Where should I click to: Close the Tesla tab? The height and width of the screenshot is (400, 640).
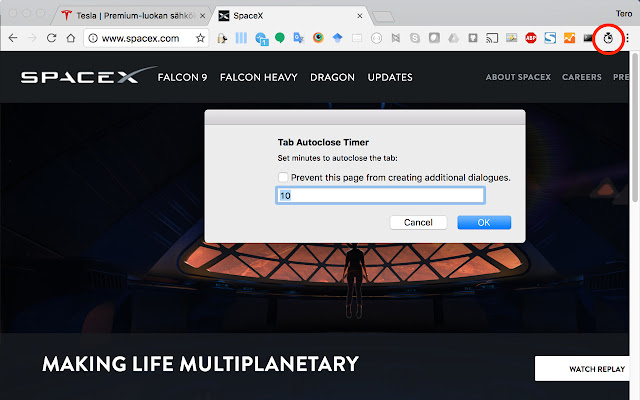point(202,16)
